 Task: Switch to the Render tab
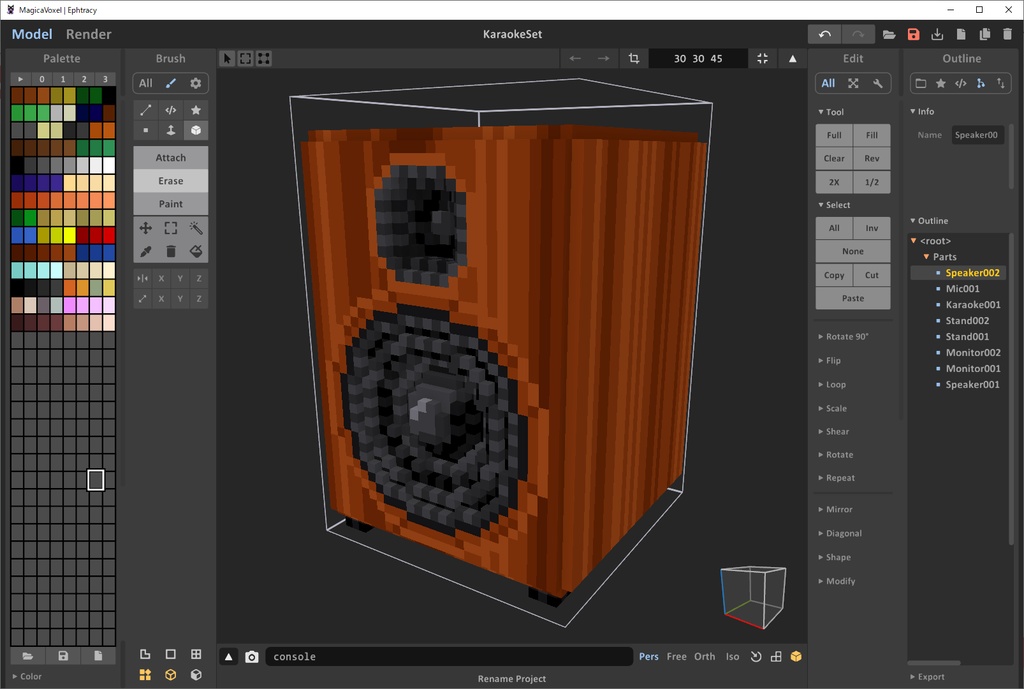point(88,34)
